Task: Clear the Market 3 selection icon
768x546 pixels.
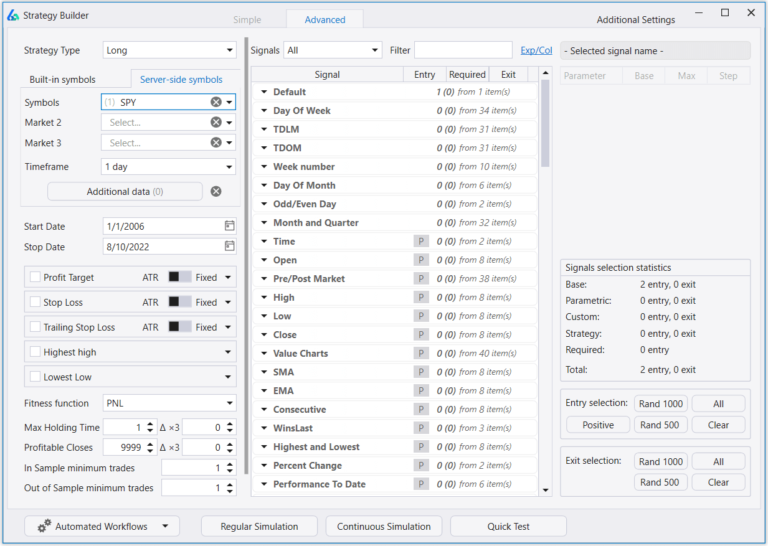Action: point(216,143)
